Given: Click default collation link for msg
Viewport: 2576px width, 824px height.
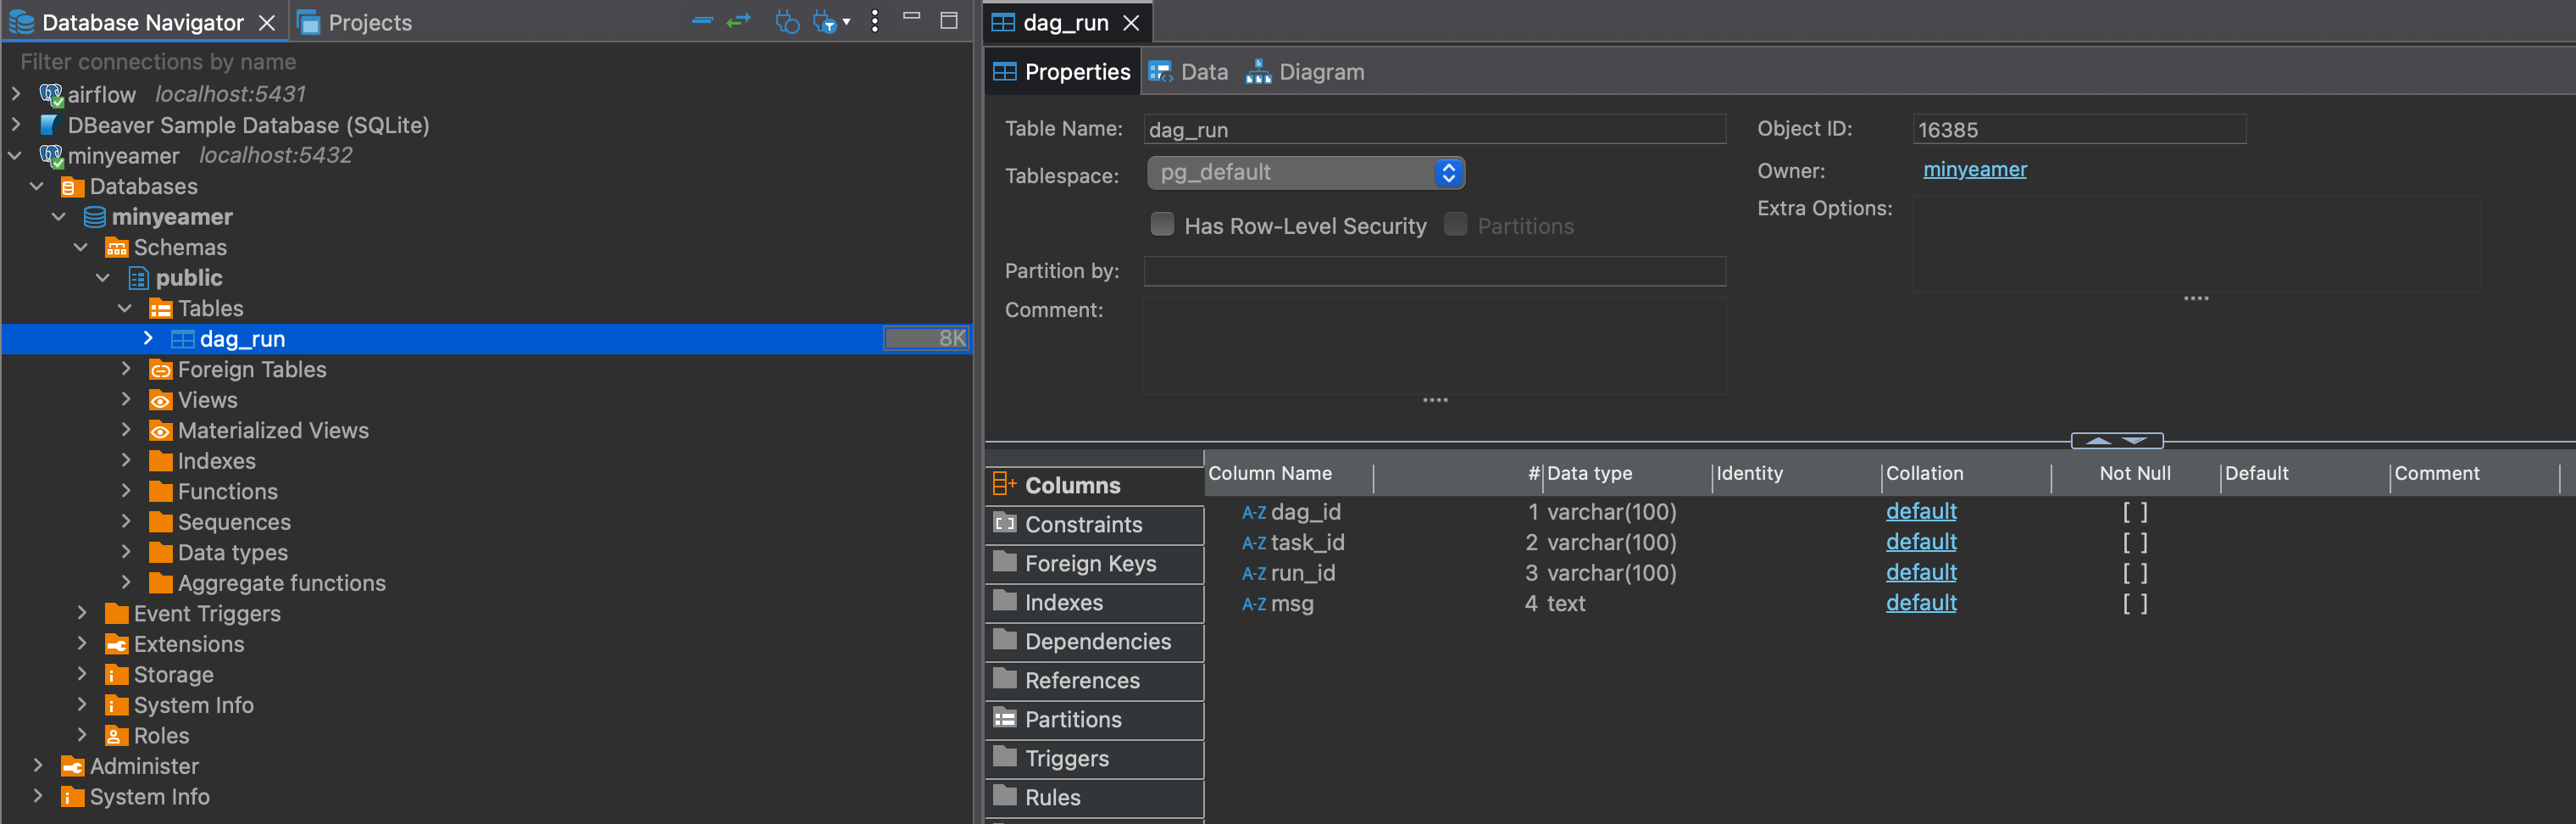Looking at the screenshot, I should (x=1921, y=603).
